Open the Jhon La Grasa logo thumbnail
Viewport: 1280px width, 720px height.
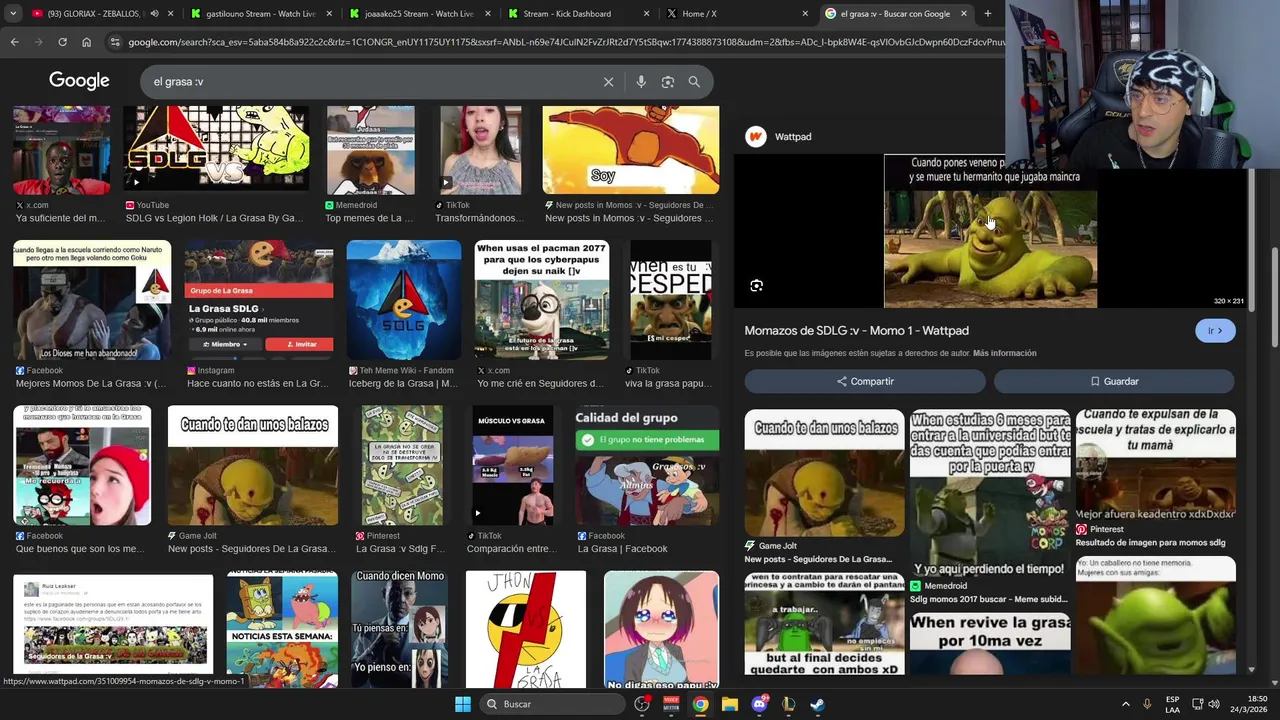[x=525, y=629]
